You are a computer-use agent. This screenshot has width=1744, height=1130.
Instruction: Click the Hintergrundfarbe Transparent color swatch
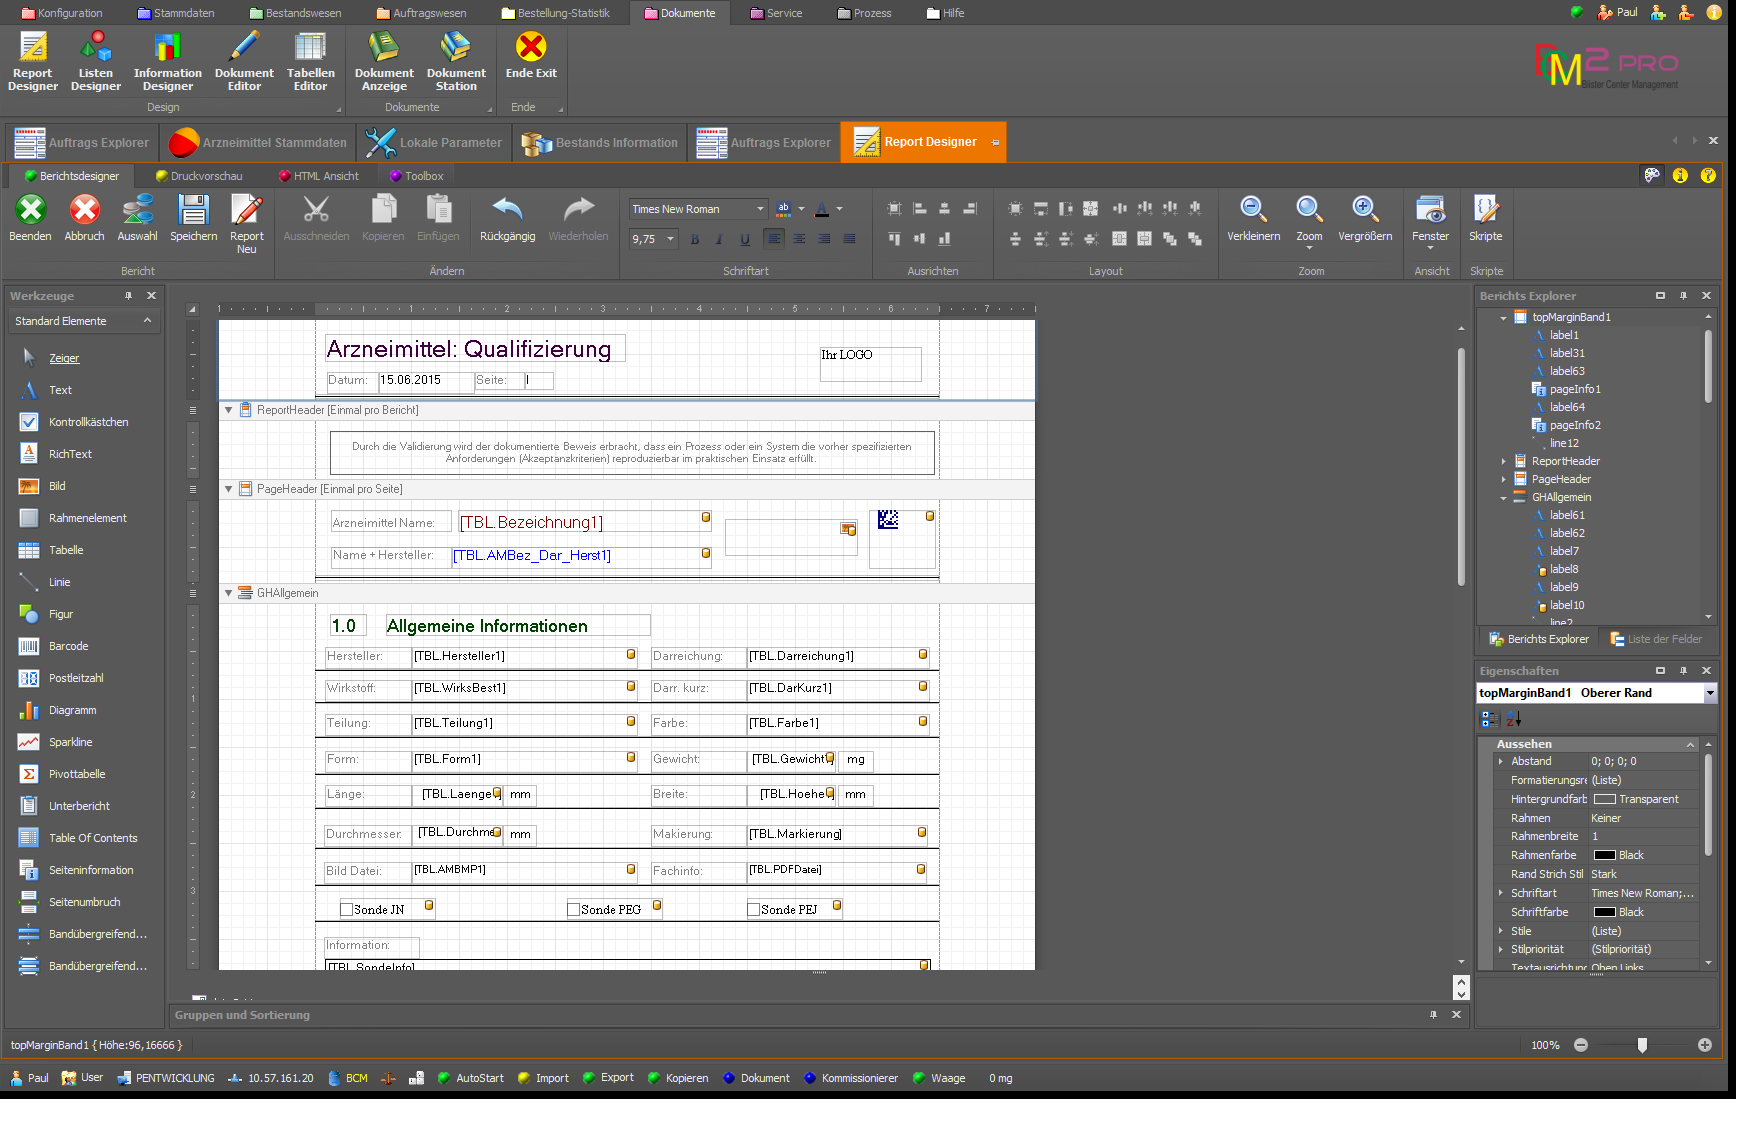point(1604,799)
